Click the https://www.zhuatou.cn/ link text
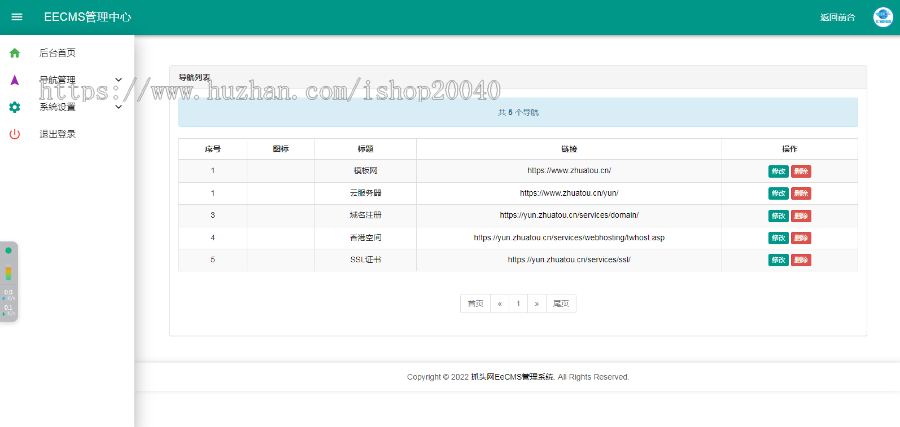Screen dimensions: 900x427 (569, 170)
